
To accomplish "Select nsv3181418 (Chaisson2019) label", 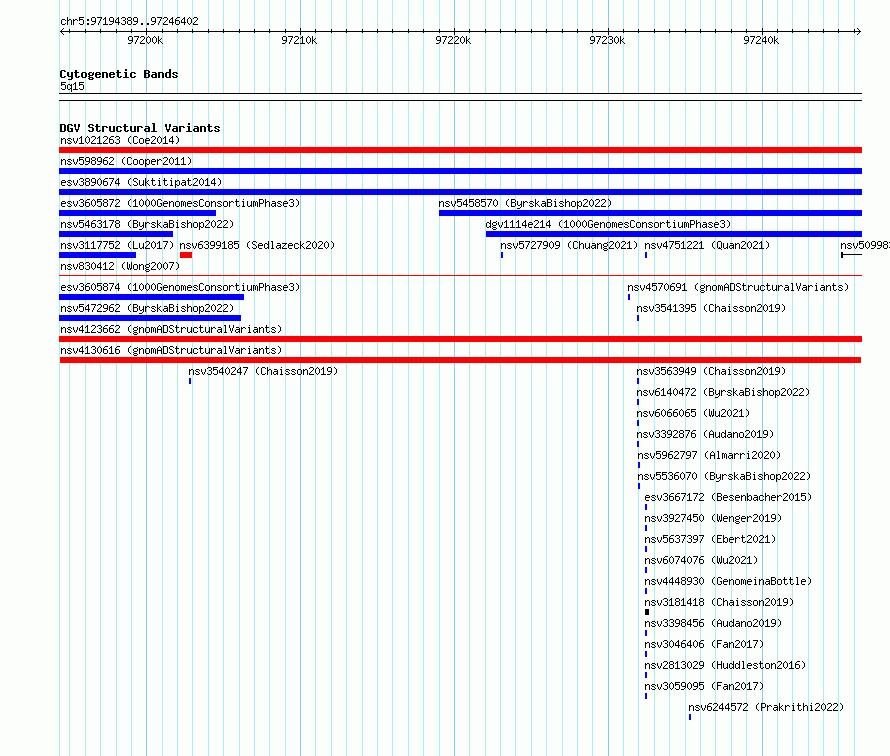I will (x=719, y=602).
